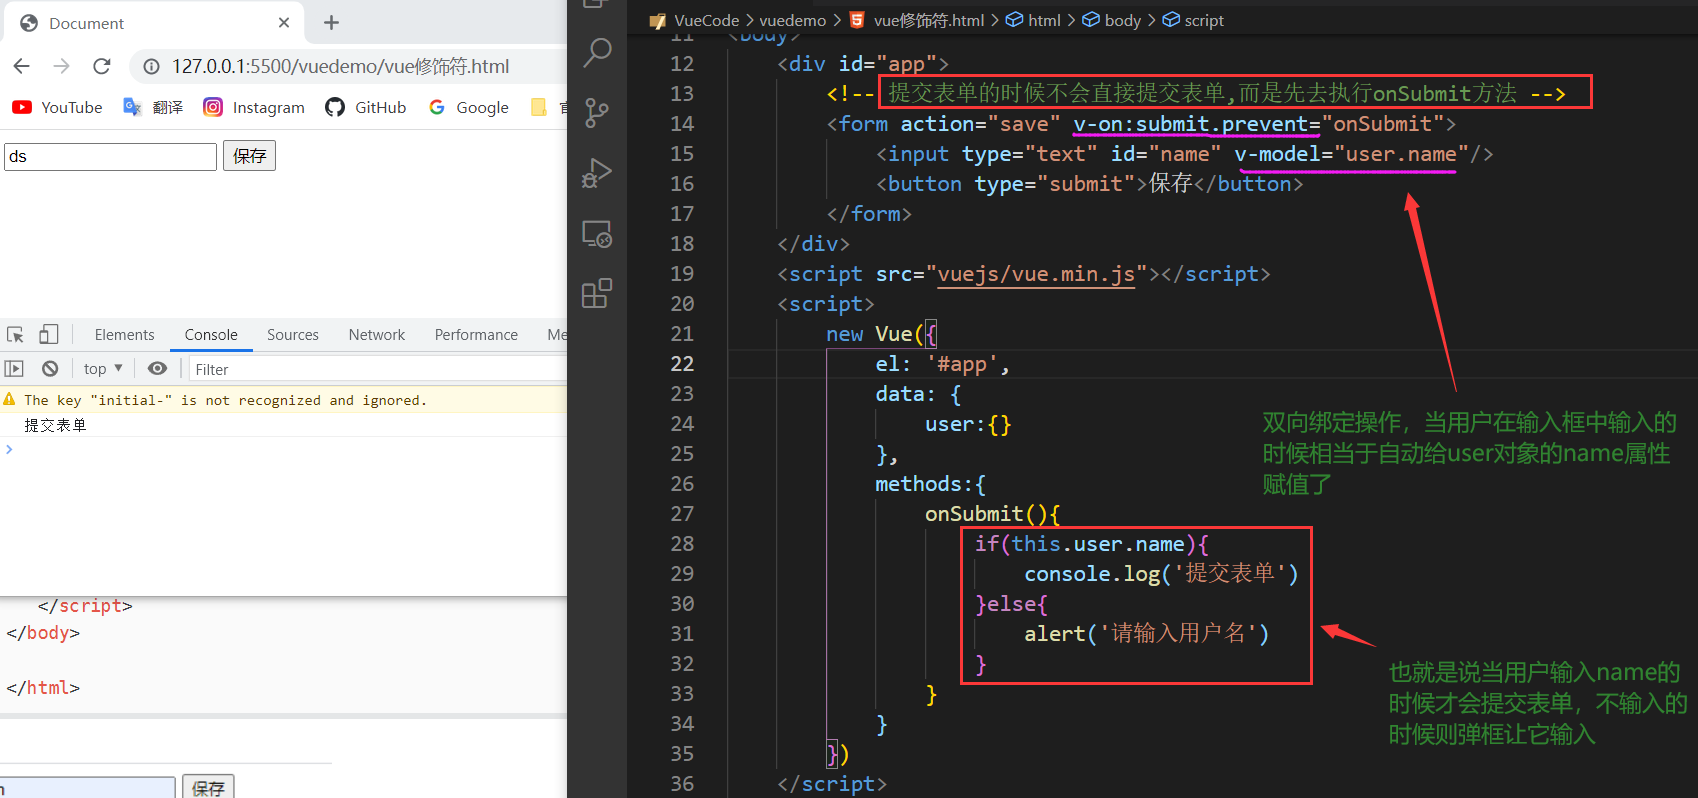Image resolution: width=1698 pixels, height=798 pixels.
Task: Switch to the Elements DevTools tab
Action: click(124, 335)
